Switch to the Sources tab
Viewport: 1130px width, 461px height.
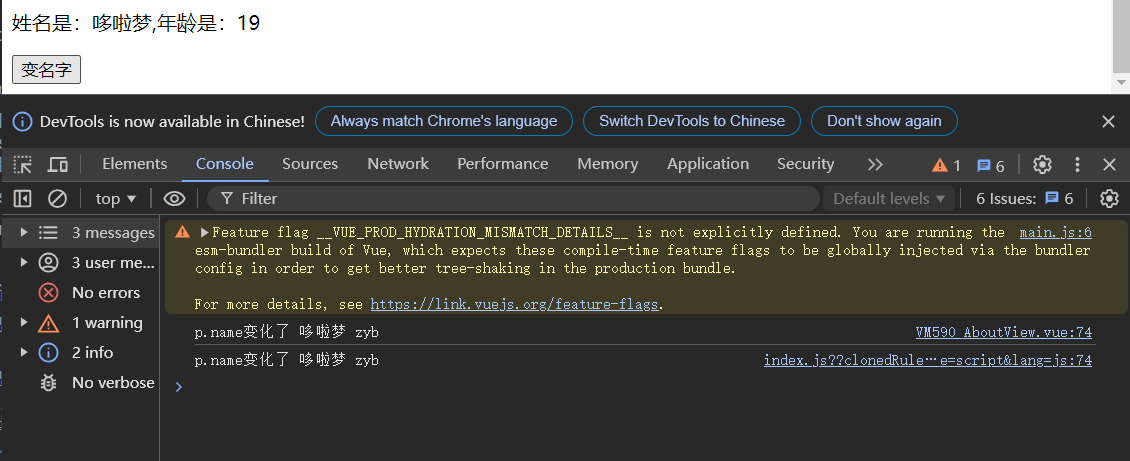coord(309,164)
